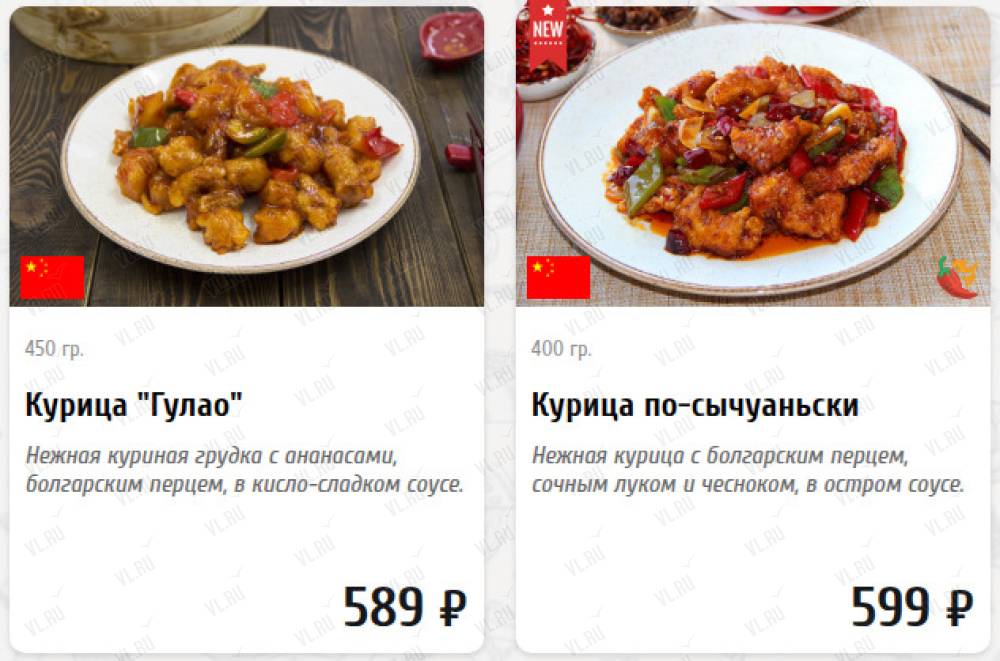Open the Курица по-сычуаньски dish photo
Image resolution: width=1000 pixels, height=661 pixels.
(x=753, y=156)
